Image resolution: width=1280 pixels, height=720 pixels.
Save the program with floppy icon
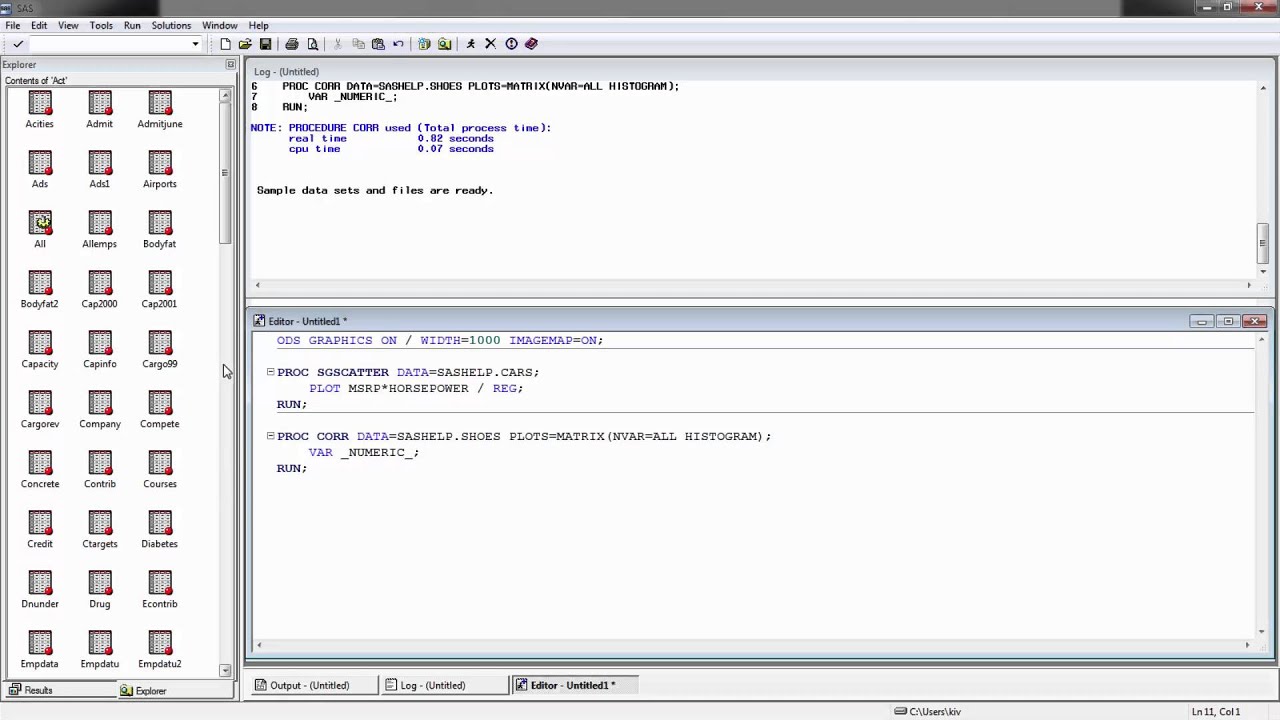[x=265, y=44]
